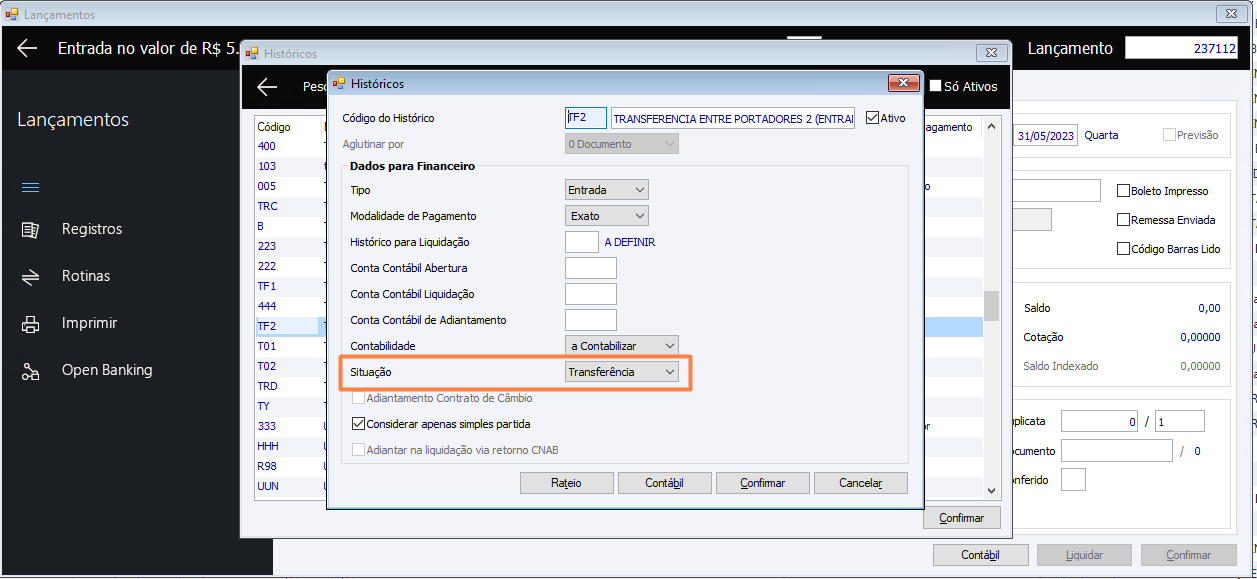
Task: Open the Modalidade de Pagamento dropdown
Action: 607,216
